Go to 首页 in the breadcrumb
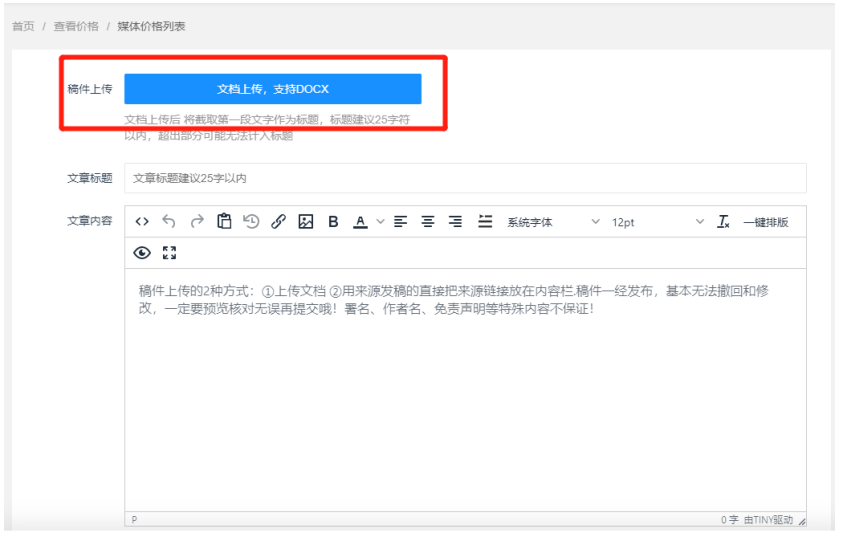This screenshot has height=555, width=854. click(x=23, y=26)
